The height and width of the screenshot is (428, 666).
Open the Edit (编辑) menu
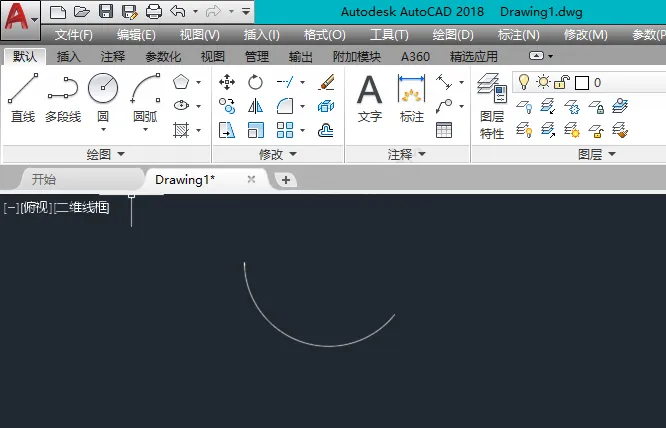136,34
